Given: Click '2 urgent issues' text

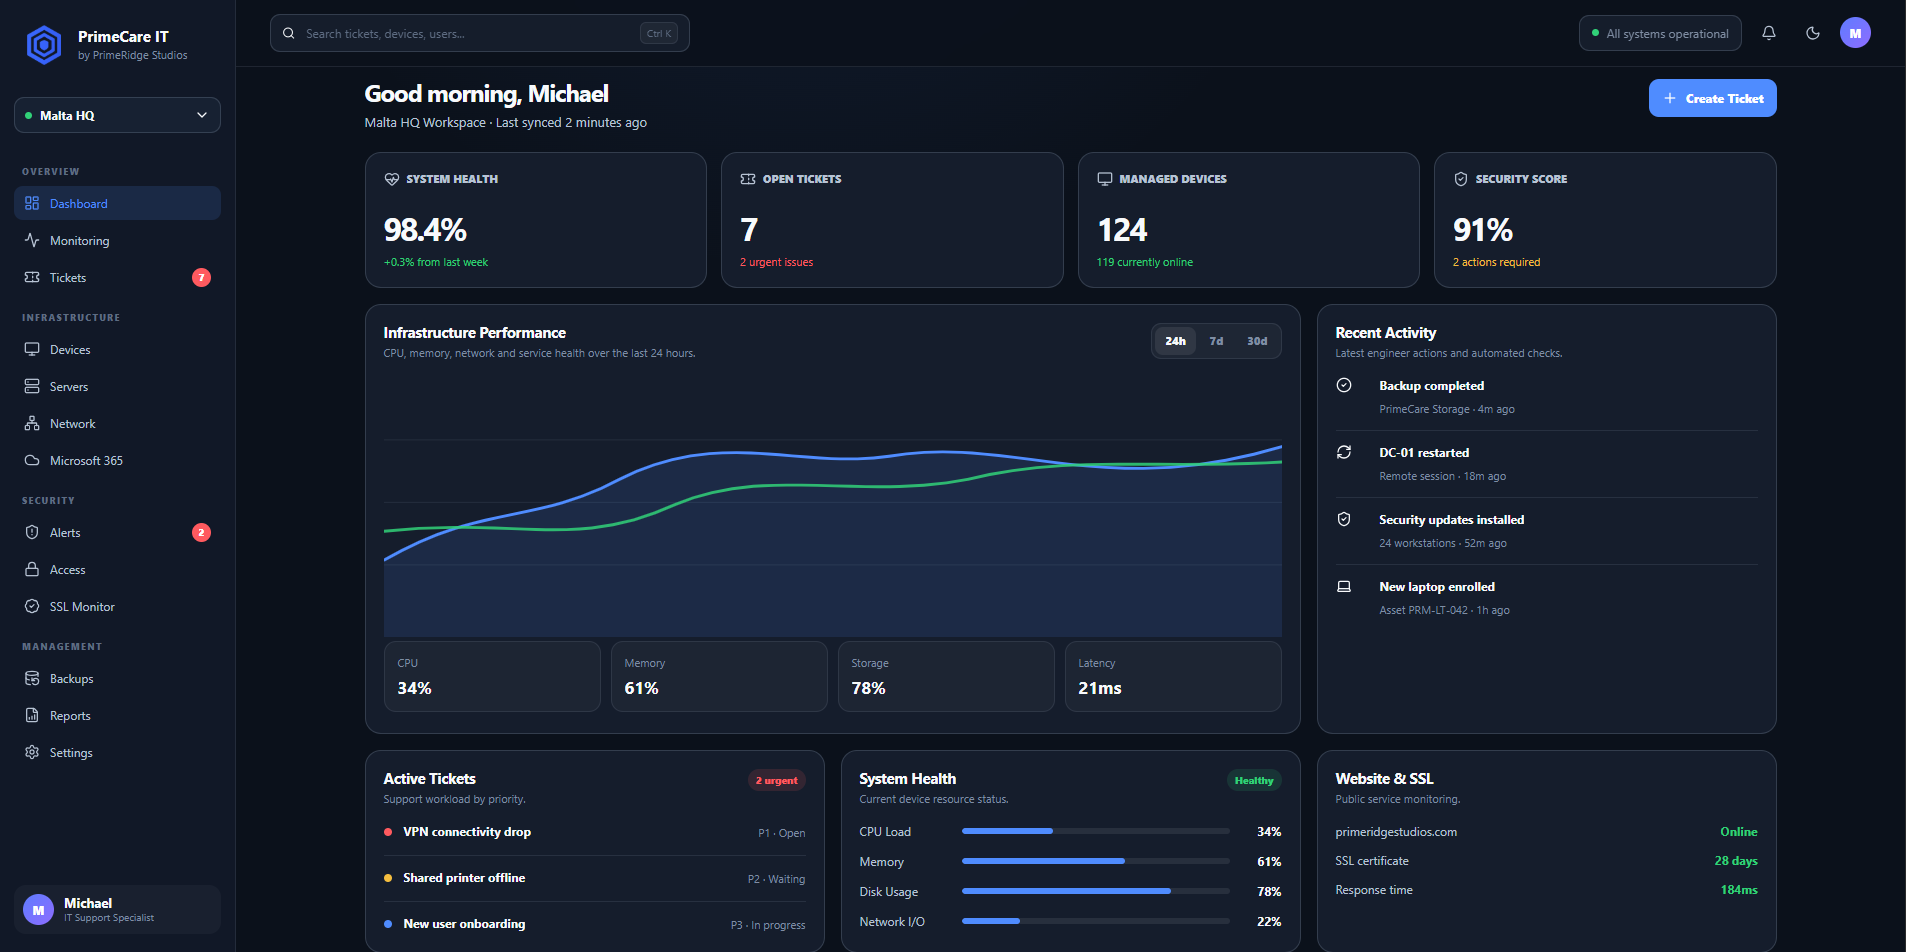Looking at the screenshot, I should pos(776,262).
